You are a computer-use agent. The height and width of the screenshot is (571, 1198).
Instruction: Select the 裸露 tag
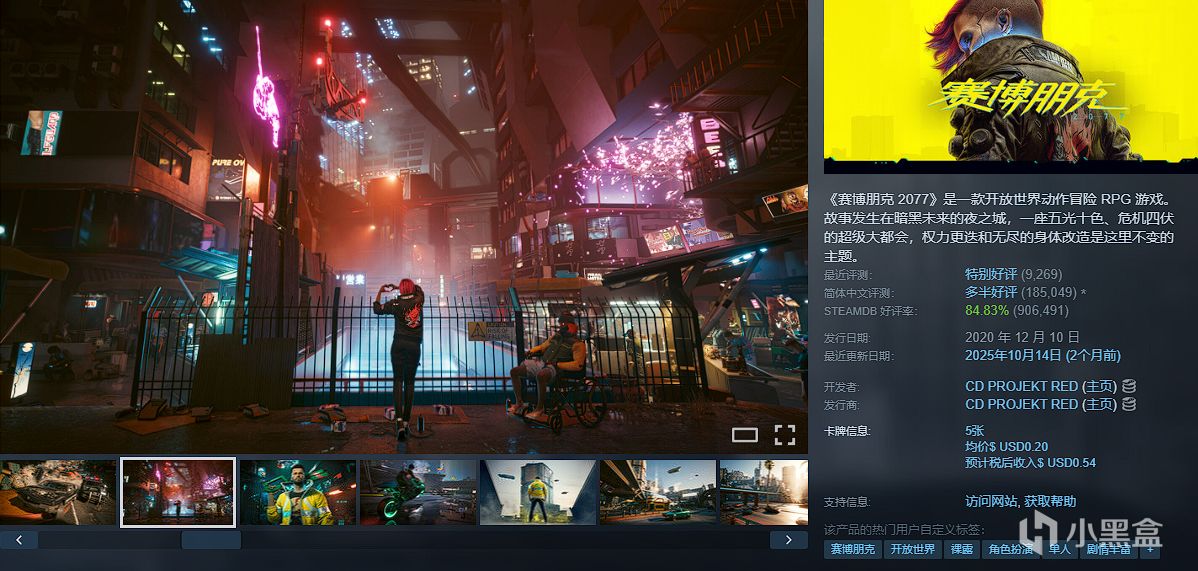(x=961, y=549)
